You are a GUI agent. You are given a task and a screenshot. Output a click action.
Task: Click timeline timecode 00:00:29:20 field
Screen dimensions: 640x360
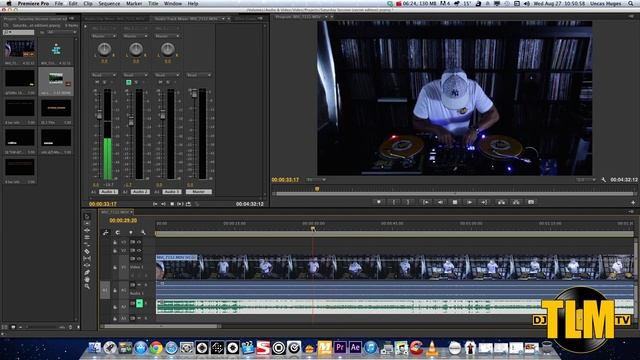click(x=123, y=220)
